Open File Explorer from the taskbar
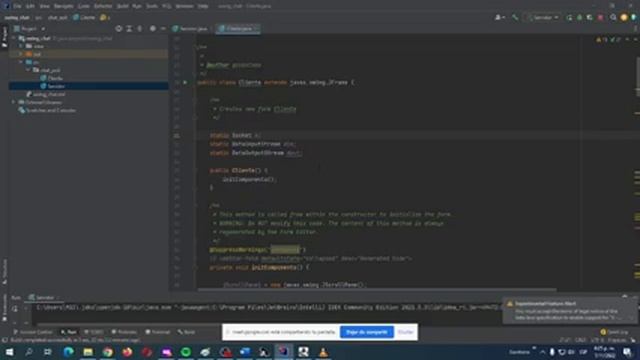This screenshot has height=360, width=640. point(88,352)
